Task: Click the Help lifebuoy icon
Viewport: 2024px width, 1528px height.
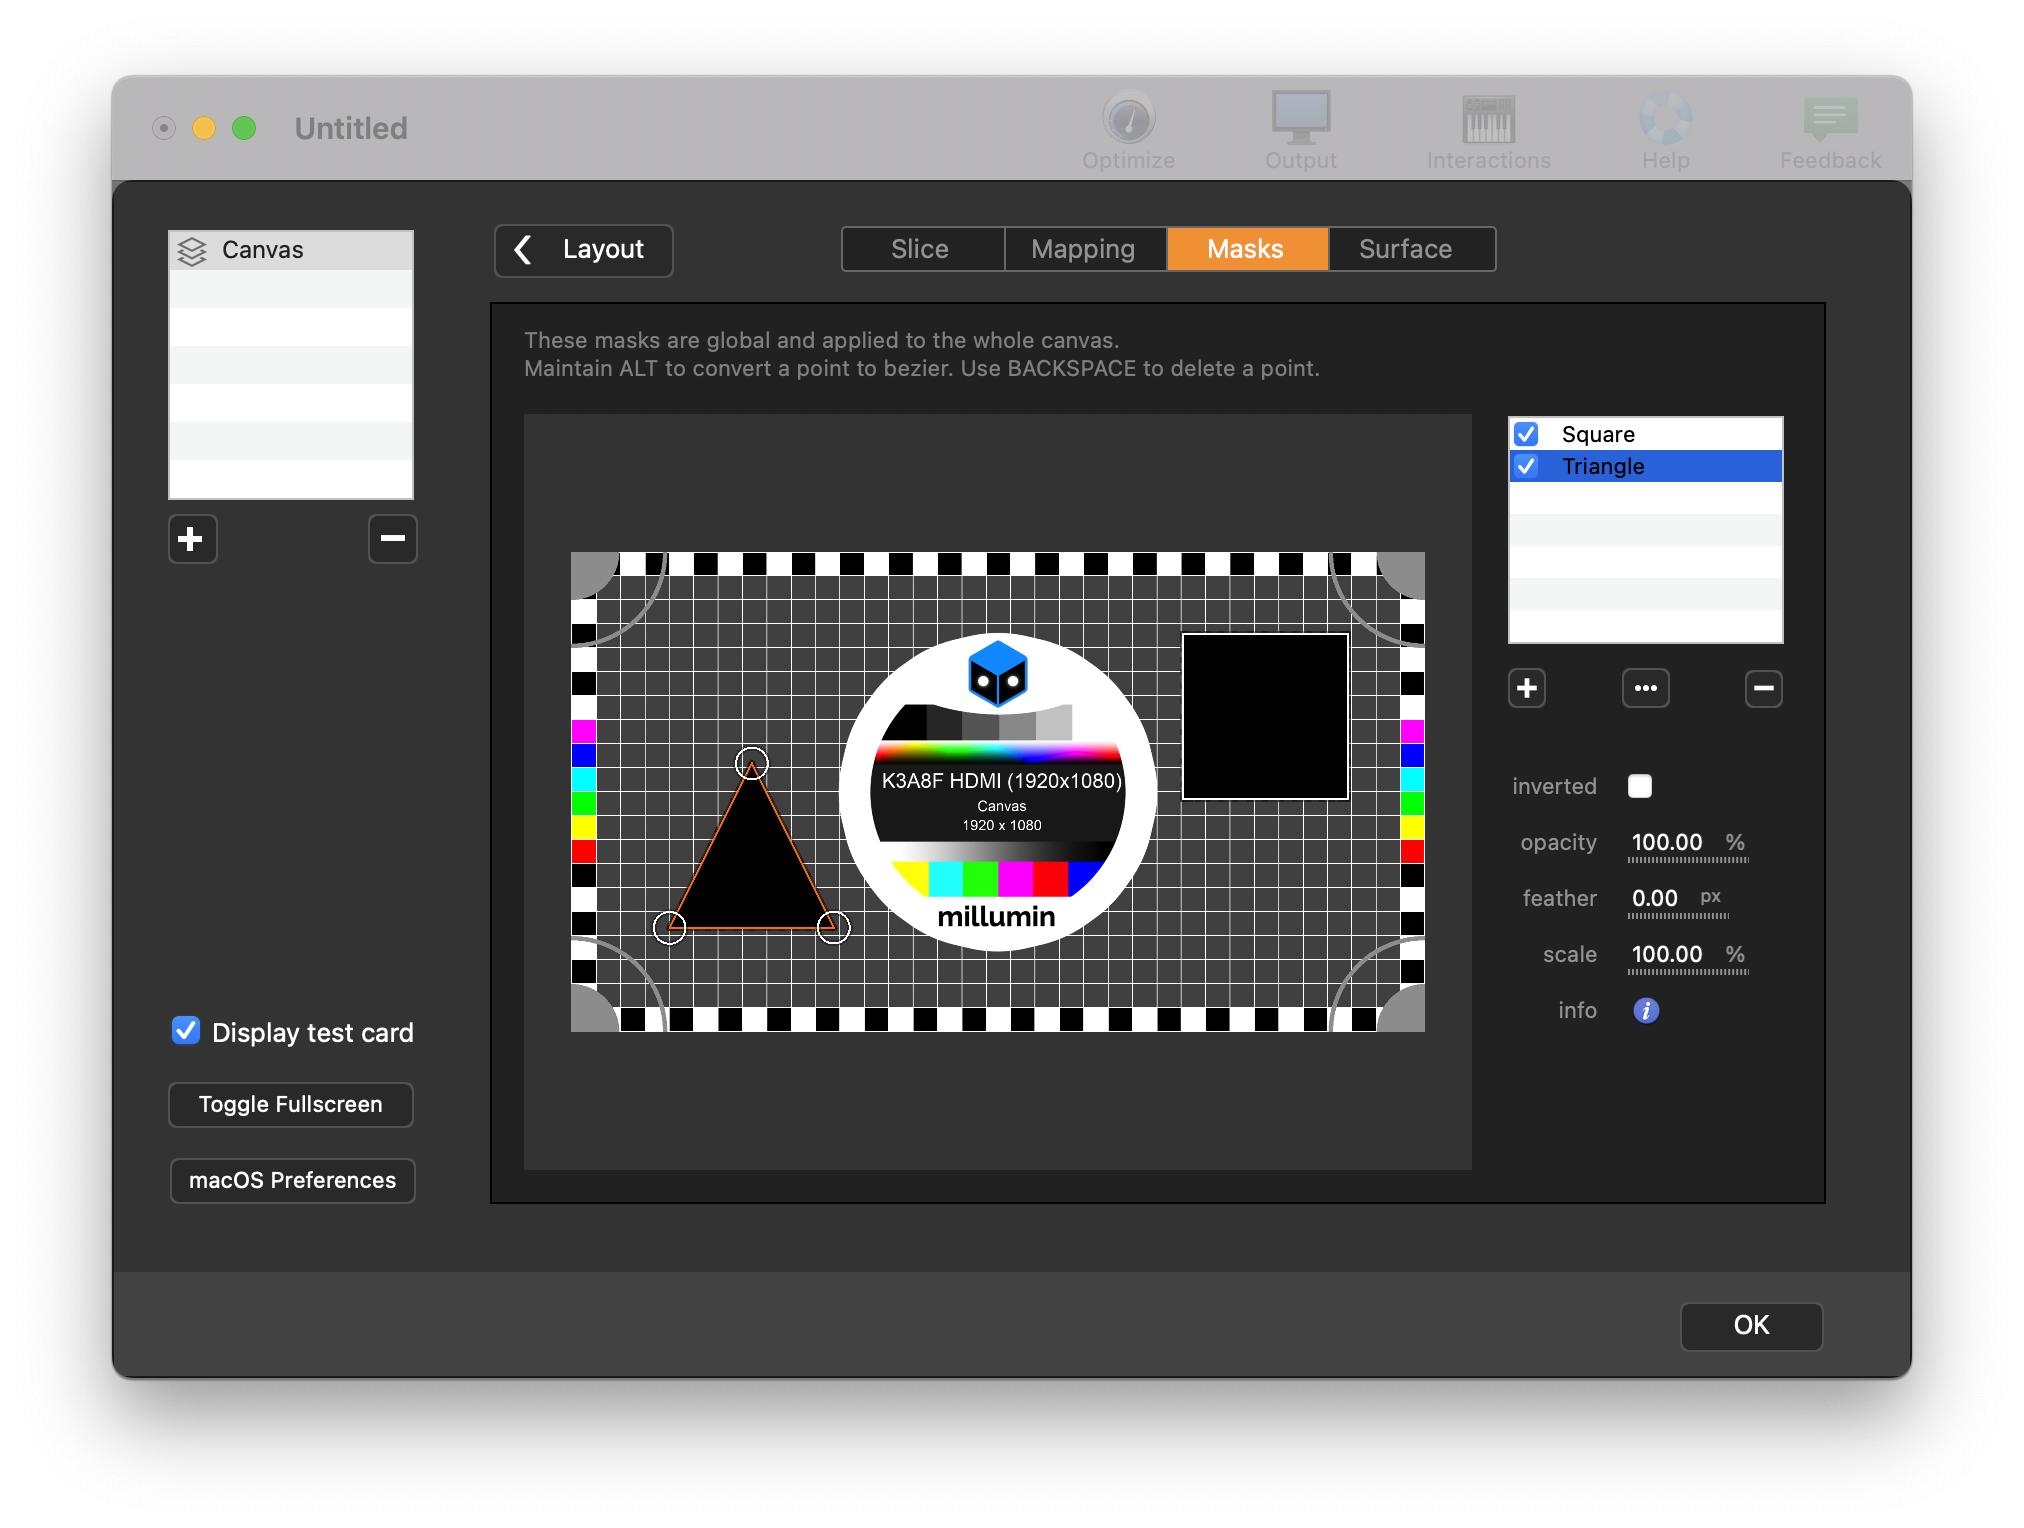Action: (x=1665, y=120)
